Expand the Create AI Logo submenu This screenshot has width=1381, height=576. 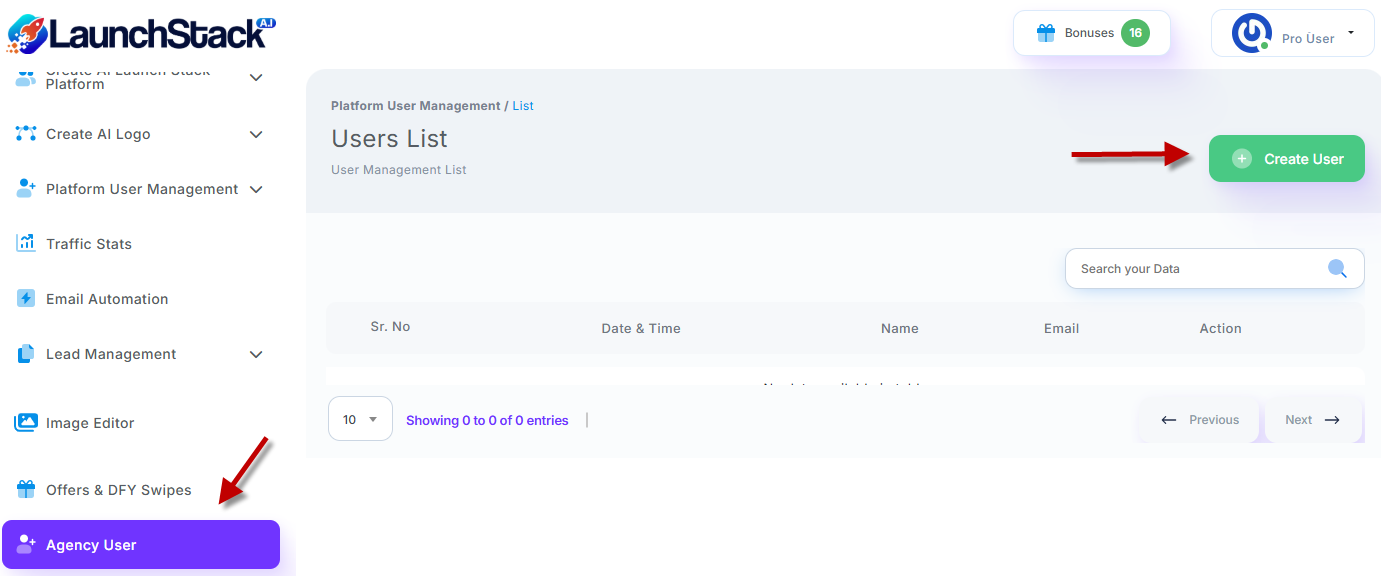(x=256, y=134)
